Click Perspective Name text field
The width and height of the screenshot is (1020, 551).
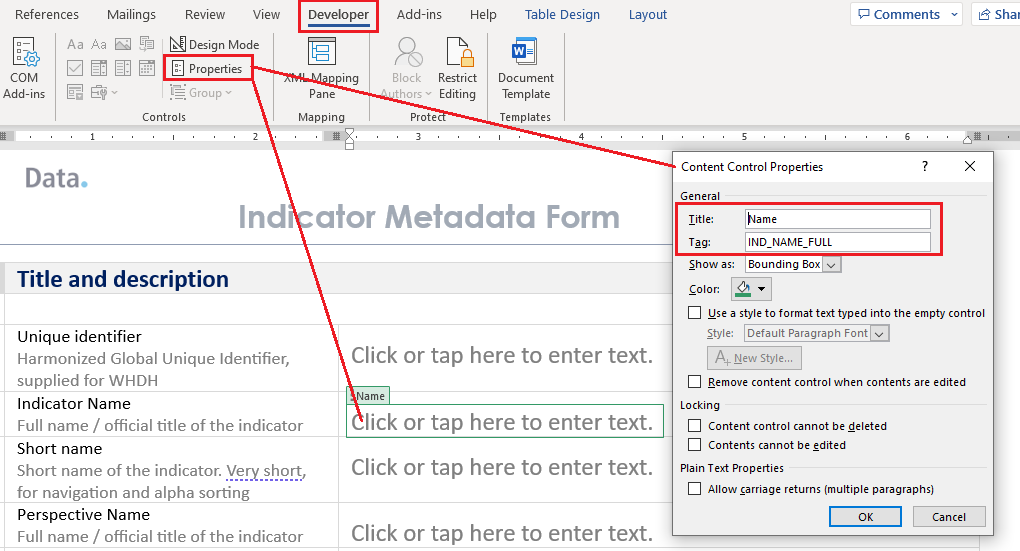pos(502,533)
